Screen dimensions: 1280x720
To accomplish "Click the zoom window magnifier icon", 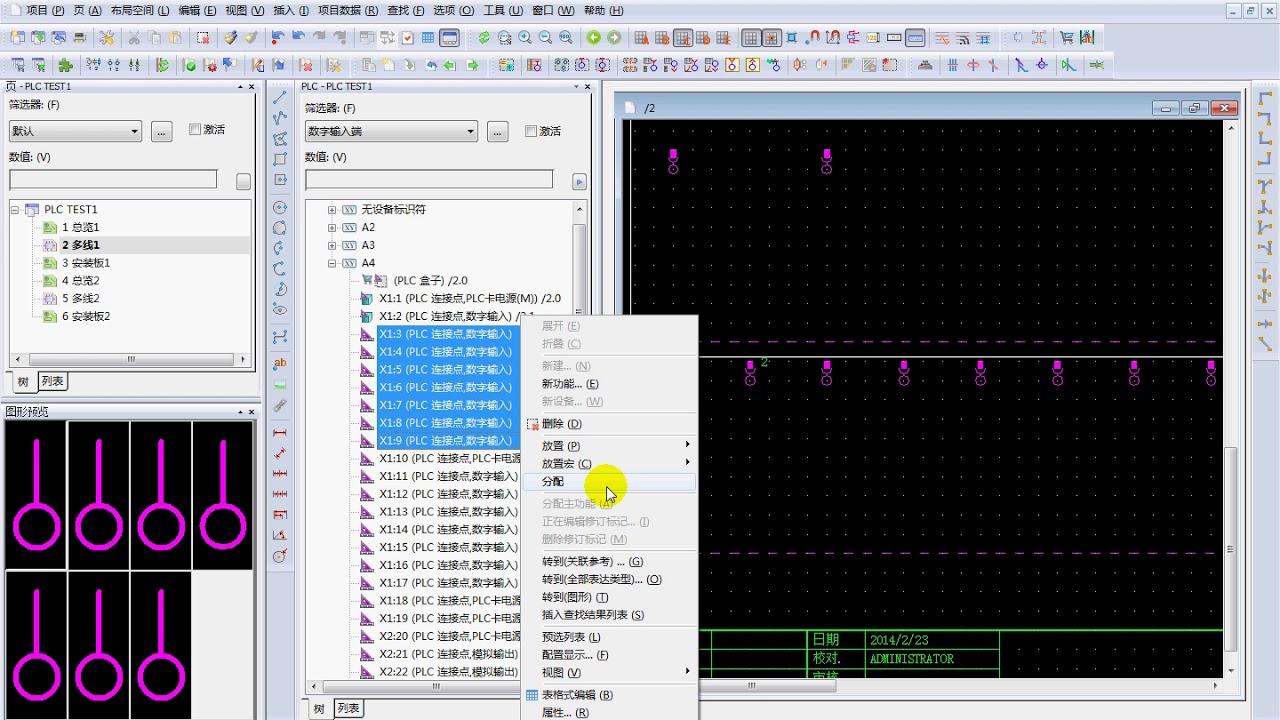I will pos(504,38).
